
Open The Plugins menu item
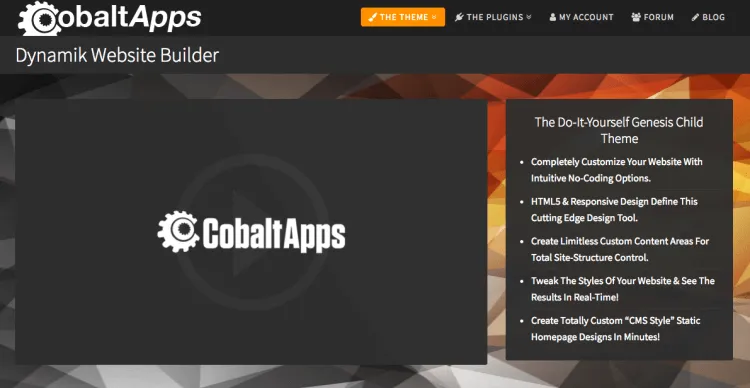click(x=493, y=17)
